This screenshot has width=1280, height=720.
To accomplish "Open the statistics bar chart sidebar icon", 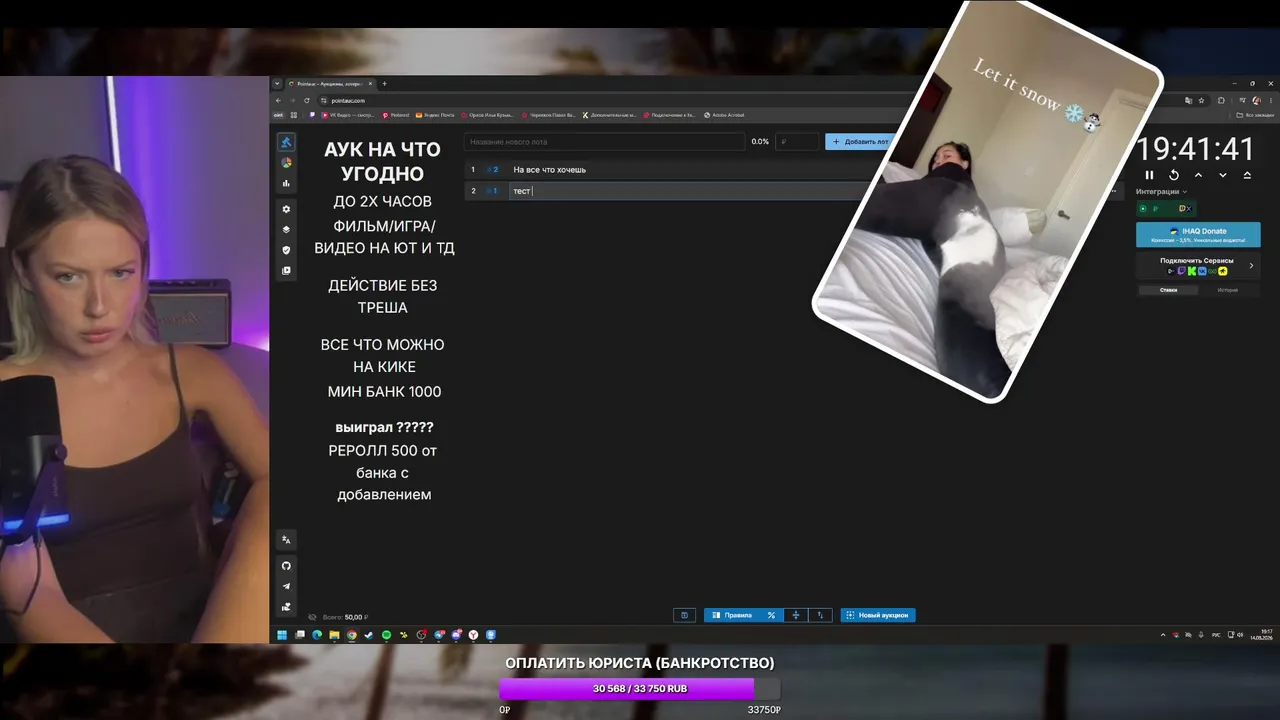I will coord(286,183).
